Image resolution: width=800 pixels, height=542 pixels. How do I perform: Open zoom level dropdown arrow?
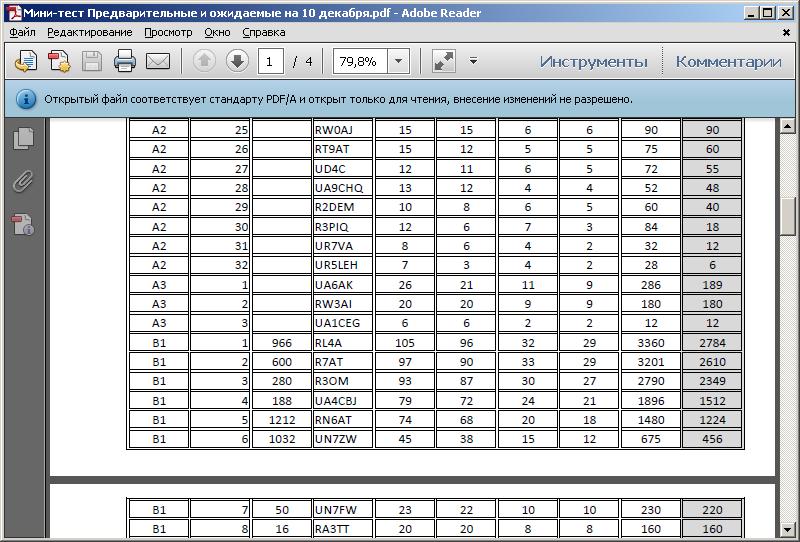pyautogui.click(x=398, y=61)
